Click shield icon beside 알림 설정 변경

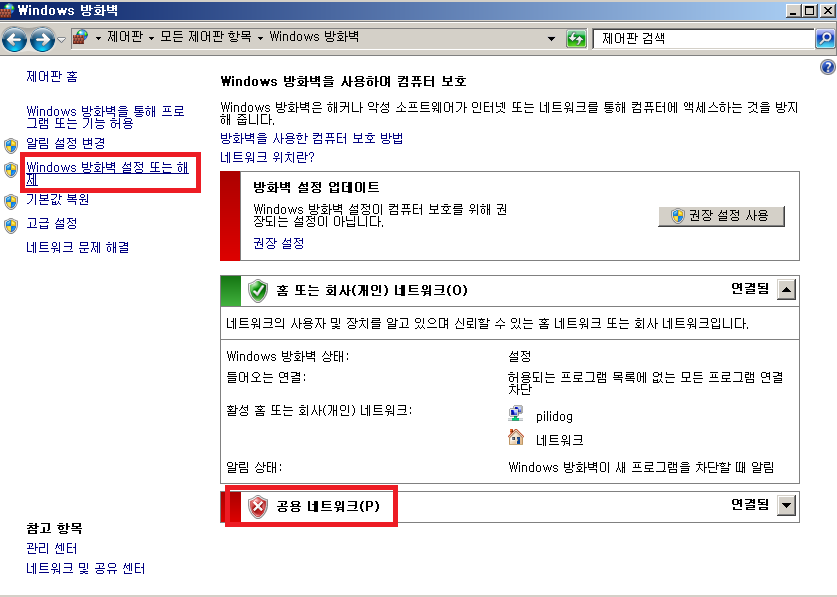tap(11, 145)
